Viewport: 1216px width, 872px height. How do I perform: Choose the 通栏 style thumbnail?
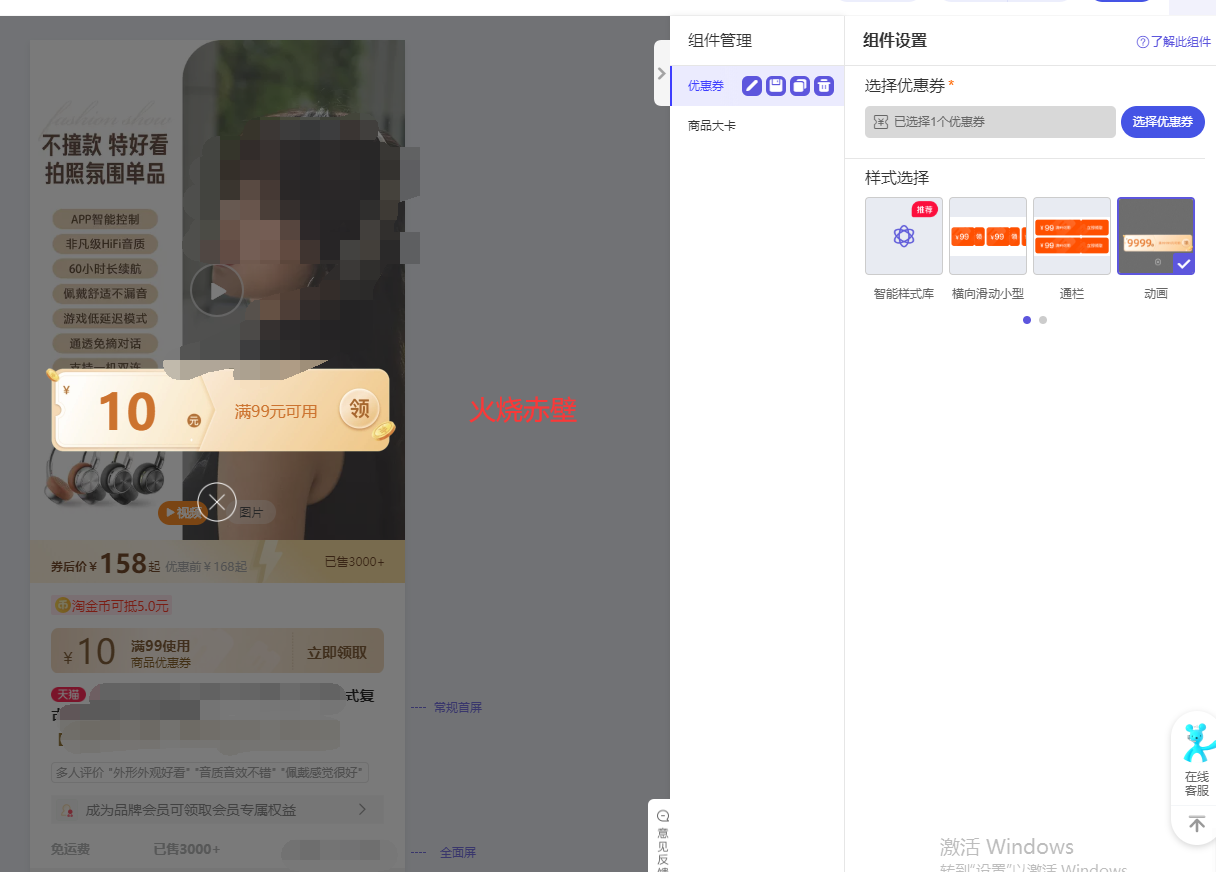1072,236
